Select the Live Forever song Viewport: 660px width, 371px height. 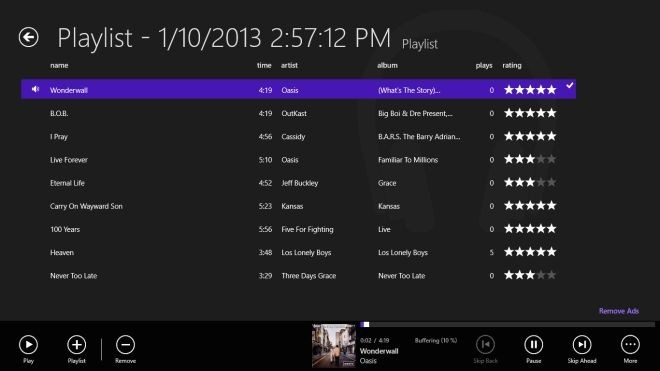pyautogui.click(x=298, y=160)
